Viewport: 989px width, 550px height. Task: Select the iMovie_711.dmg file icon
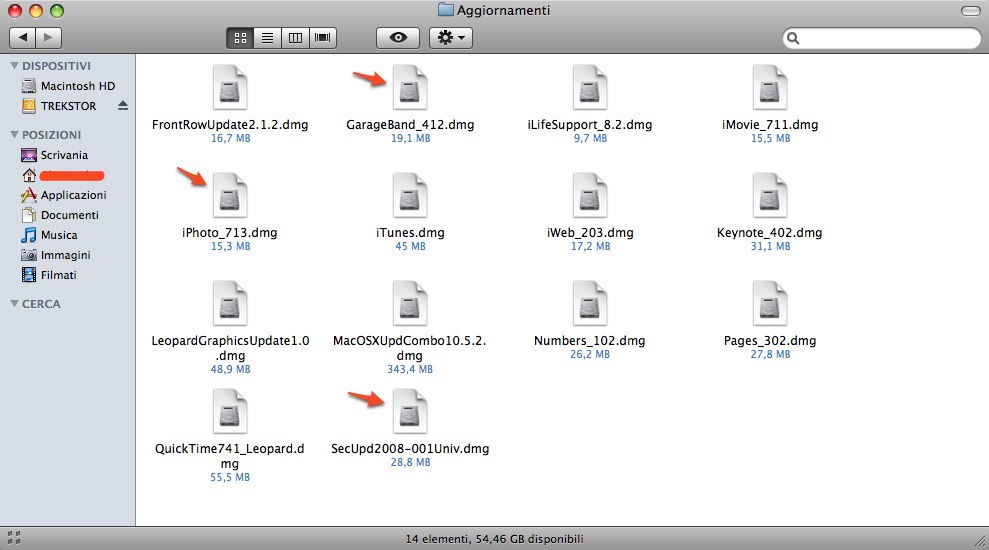(x=770, y=88)
